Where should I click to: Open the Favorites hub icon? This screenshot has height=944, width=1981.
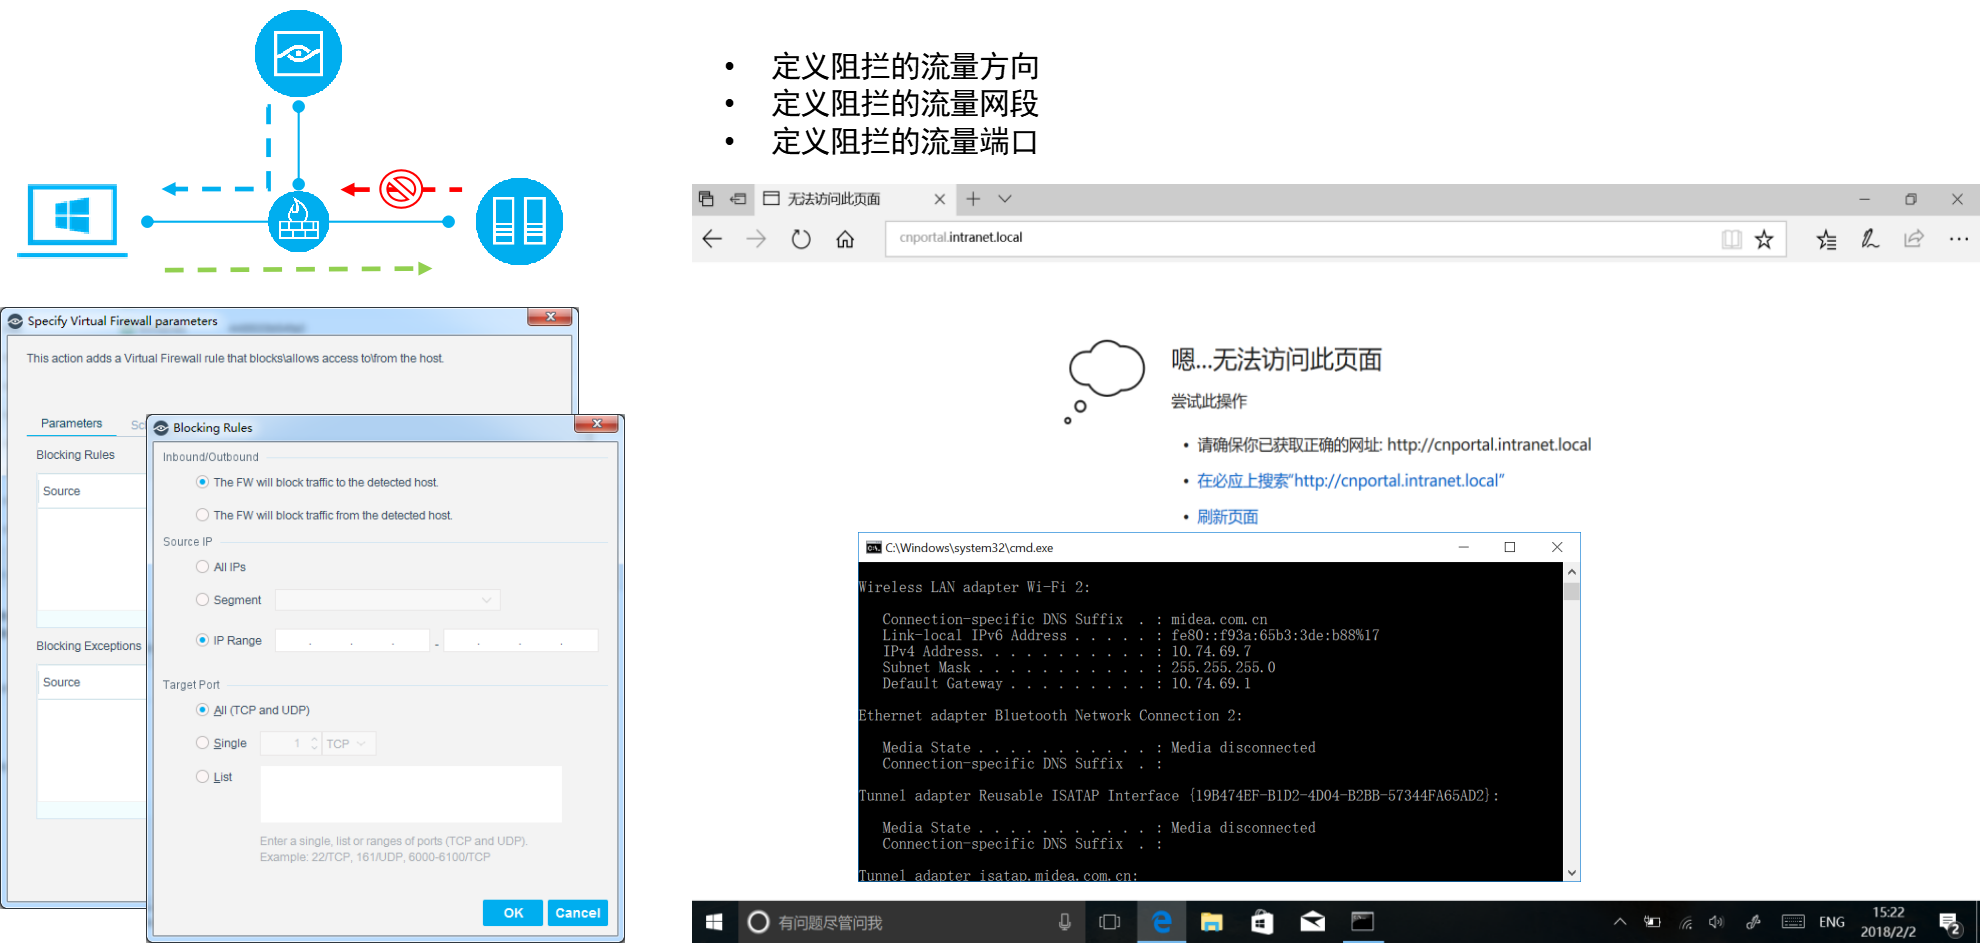tap(1826, 239)
